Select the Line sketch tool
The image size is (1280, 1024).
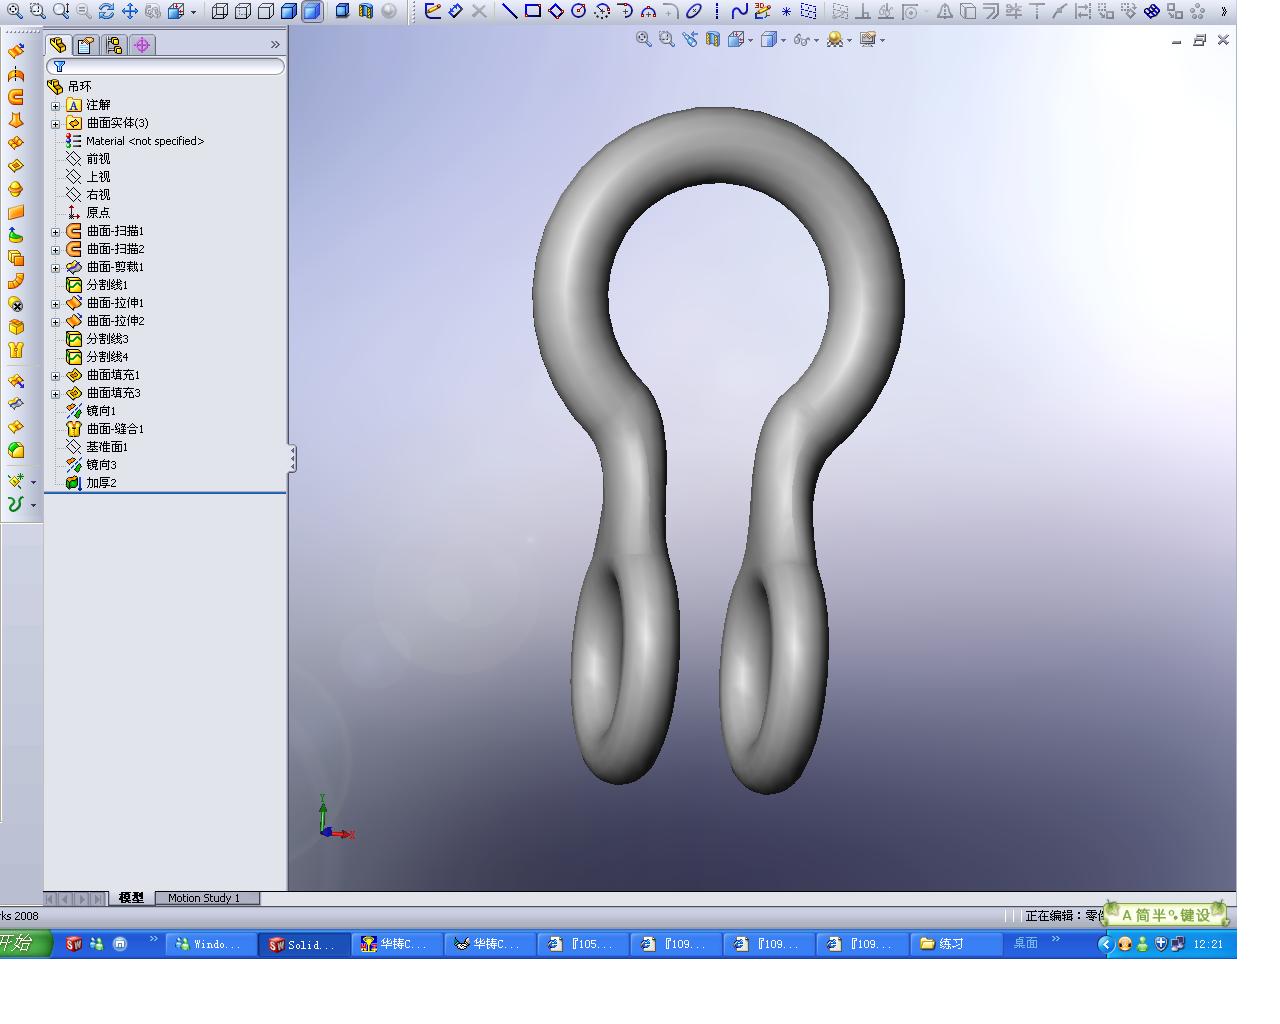(x=509, y=11)
